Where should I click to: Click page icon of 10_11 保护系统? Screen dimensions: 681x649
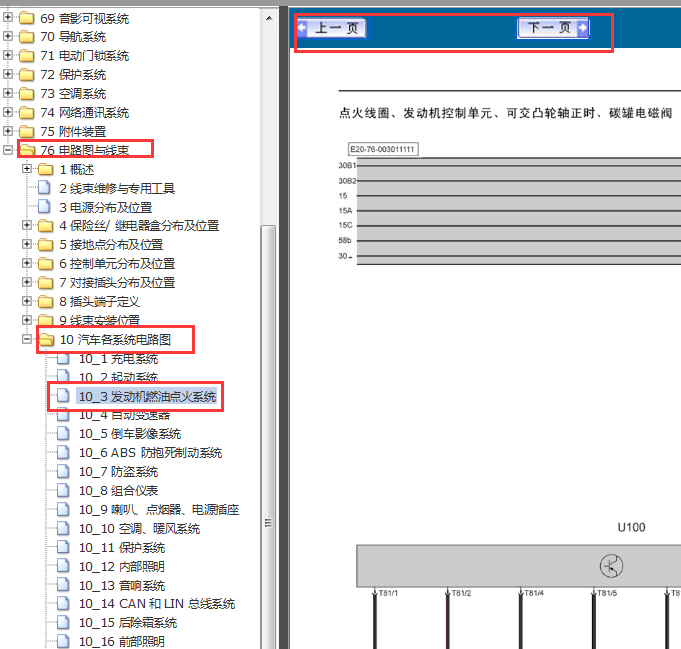(x=63, y=547)
